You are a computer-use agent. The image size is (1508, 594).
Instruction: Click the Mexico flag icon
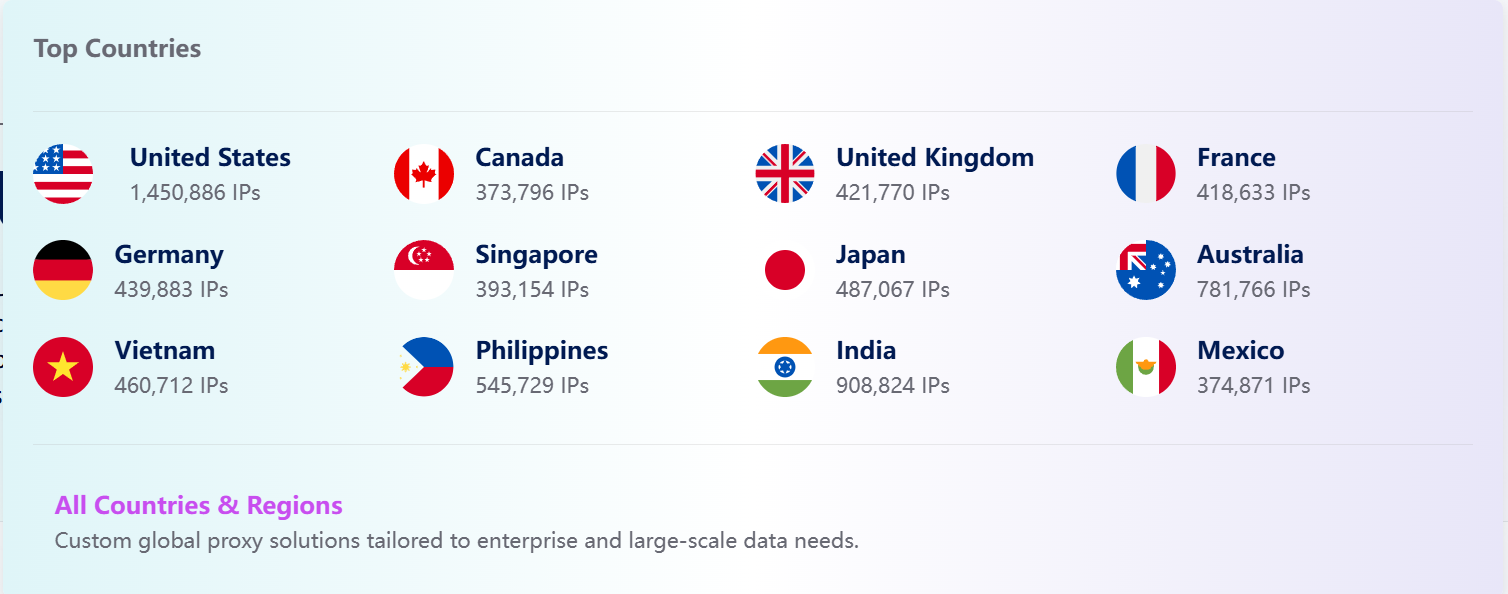point(1146,367)
